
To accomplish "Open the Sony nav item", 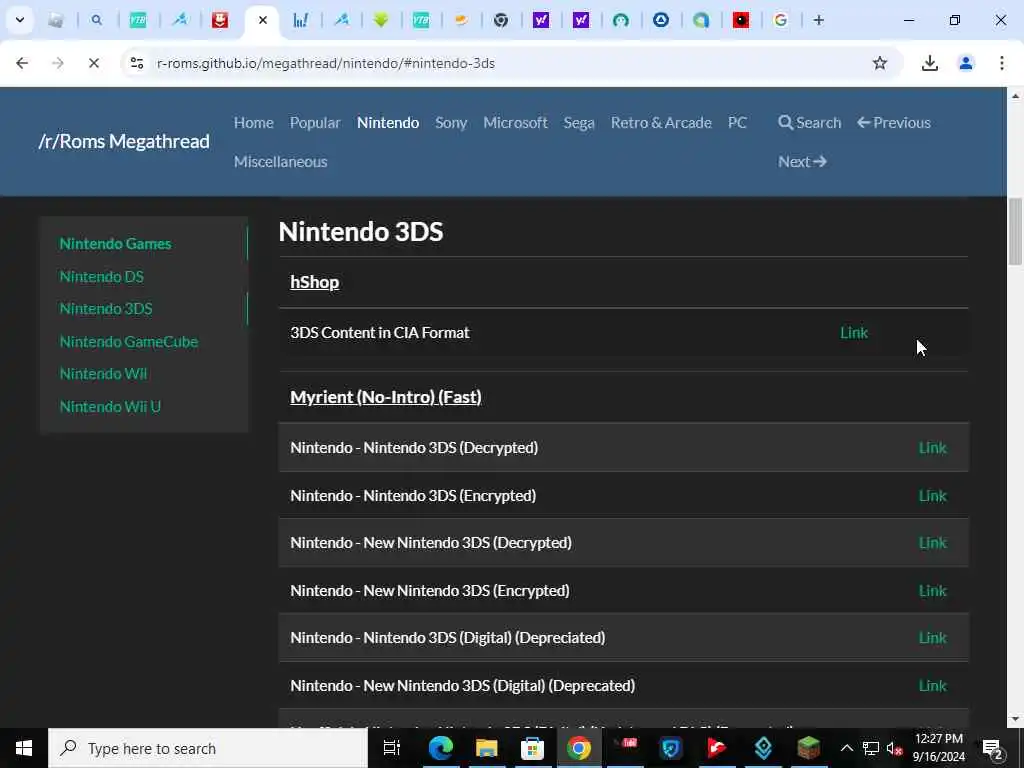I will pos(451,123).
